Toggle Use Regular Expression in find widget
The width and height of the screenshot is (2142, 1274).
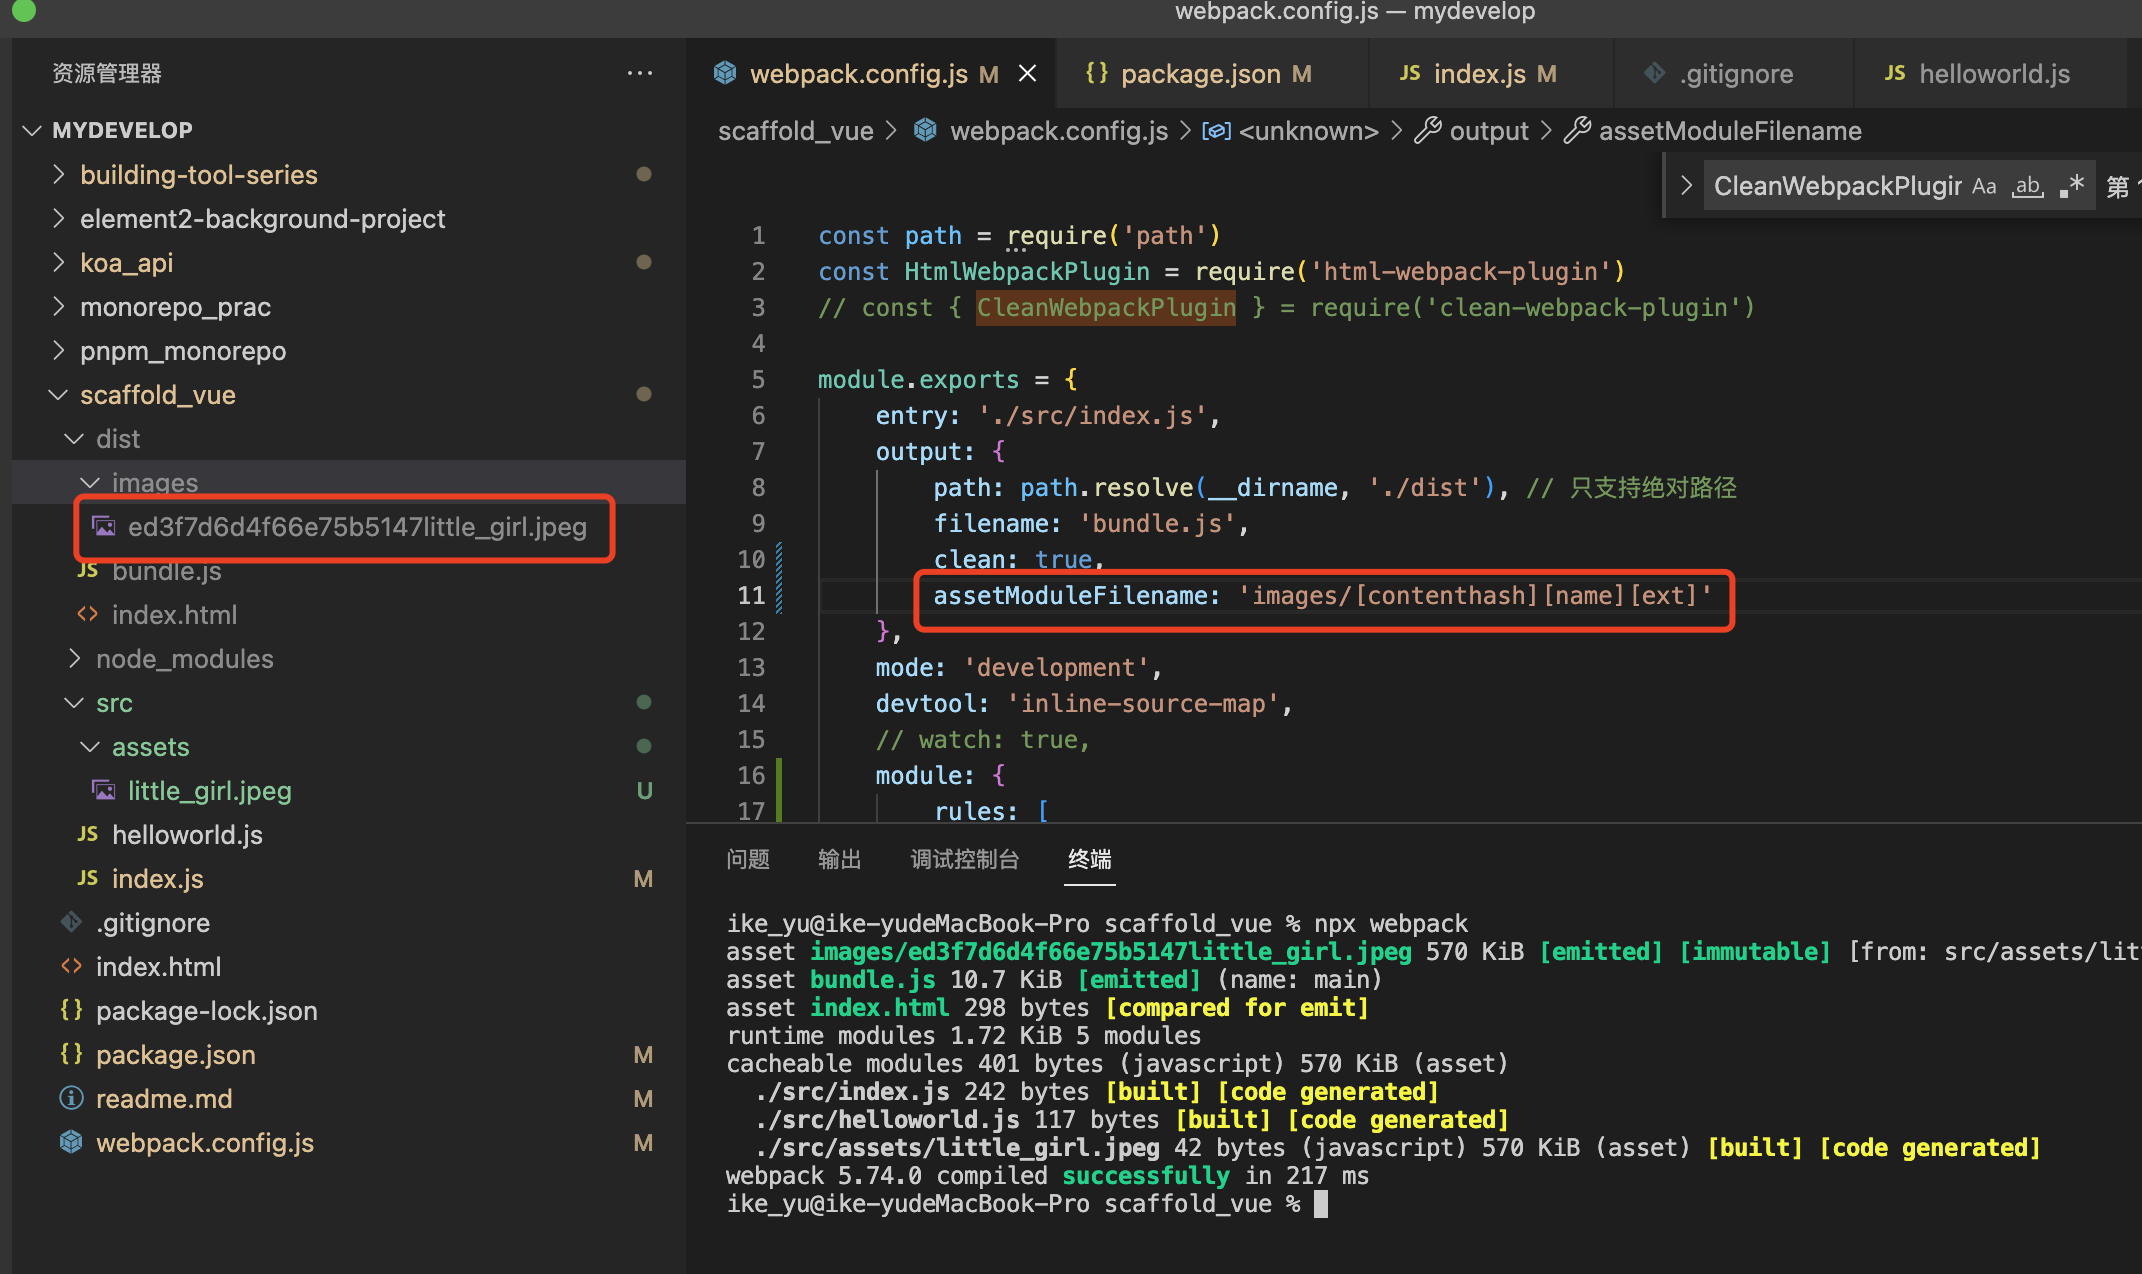[2072, 186]
